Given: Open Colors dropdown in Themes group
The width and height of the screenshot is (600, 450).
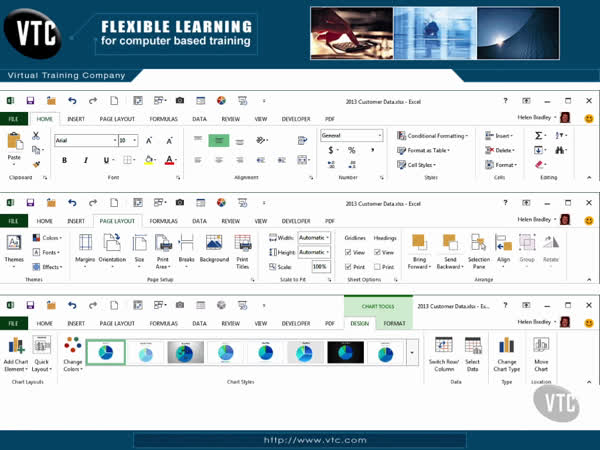Looking at the screenshot, I should [x=47, y=238].
